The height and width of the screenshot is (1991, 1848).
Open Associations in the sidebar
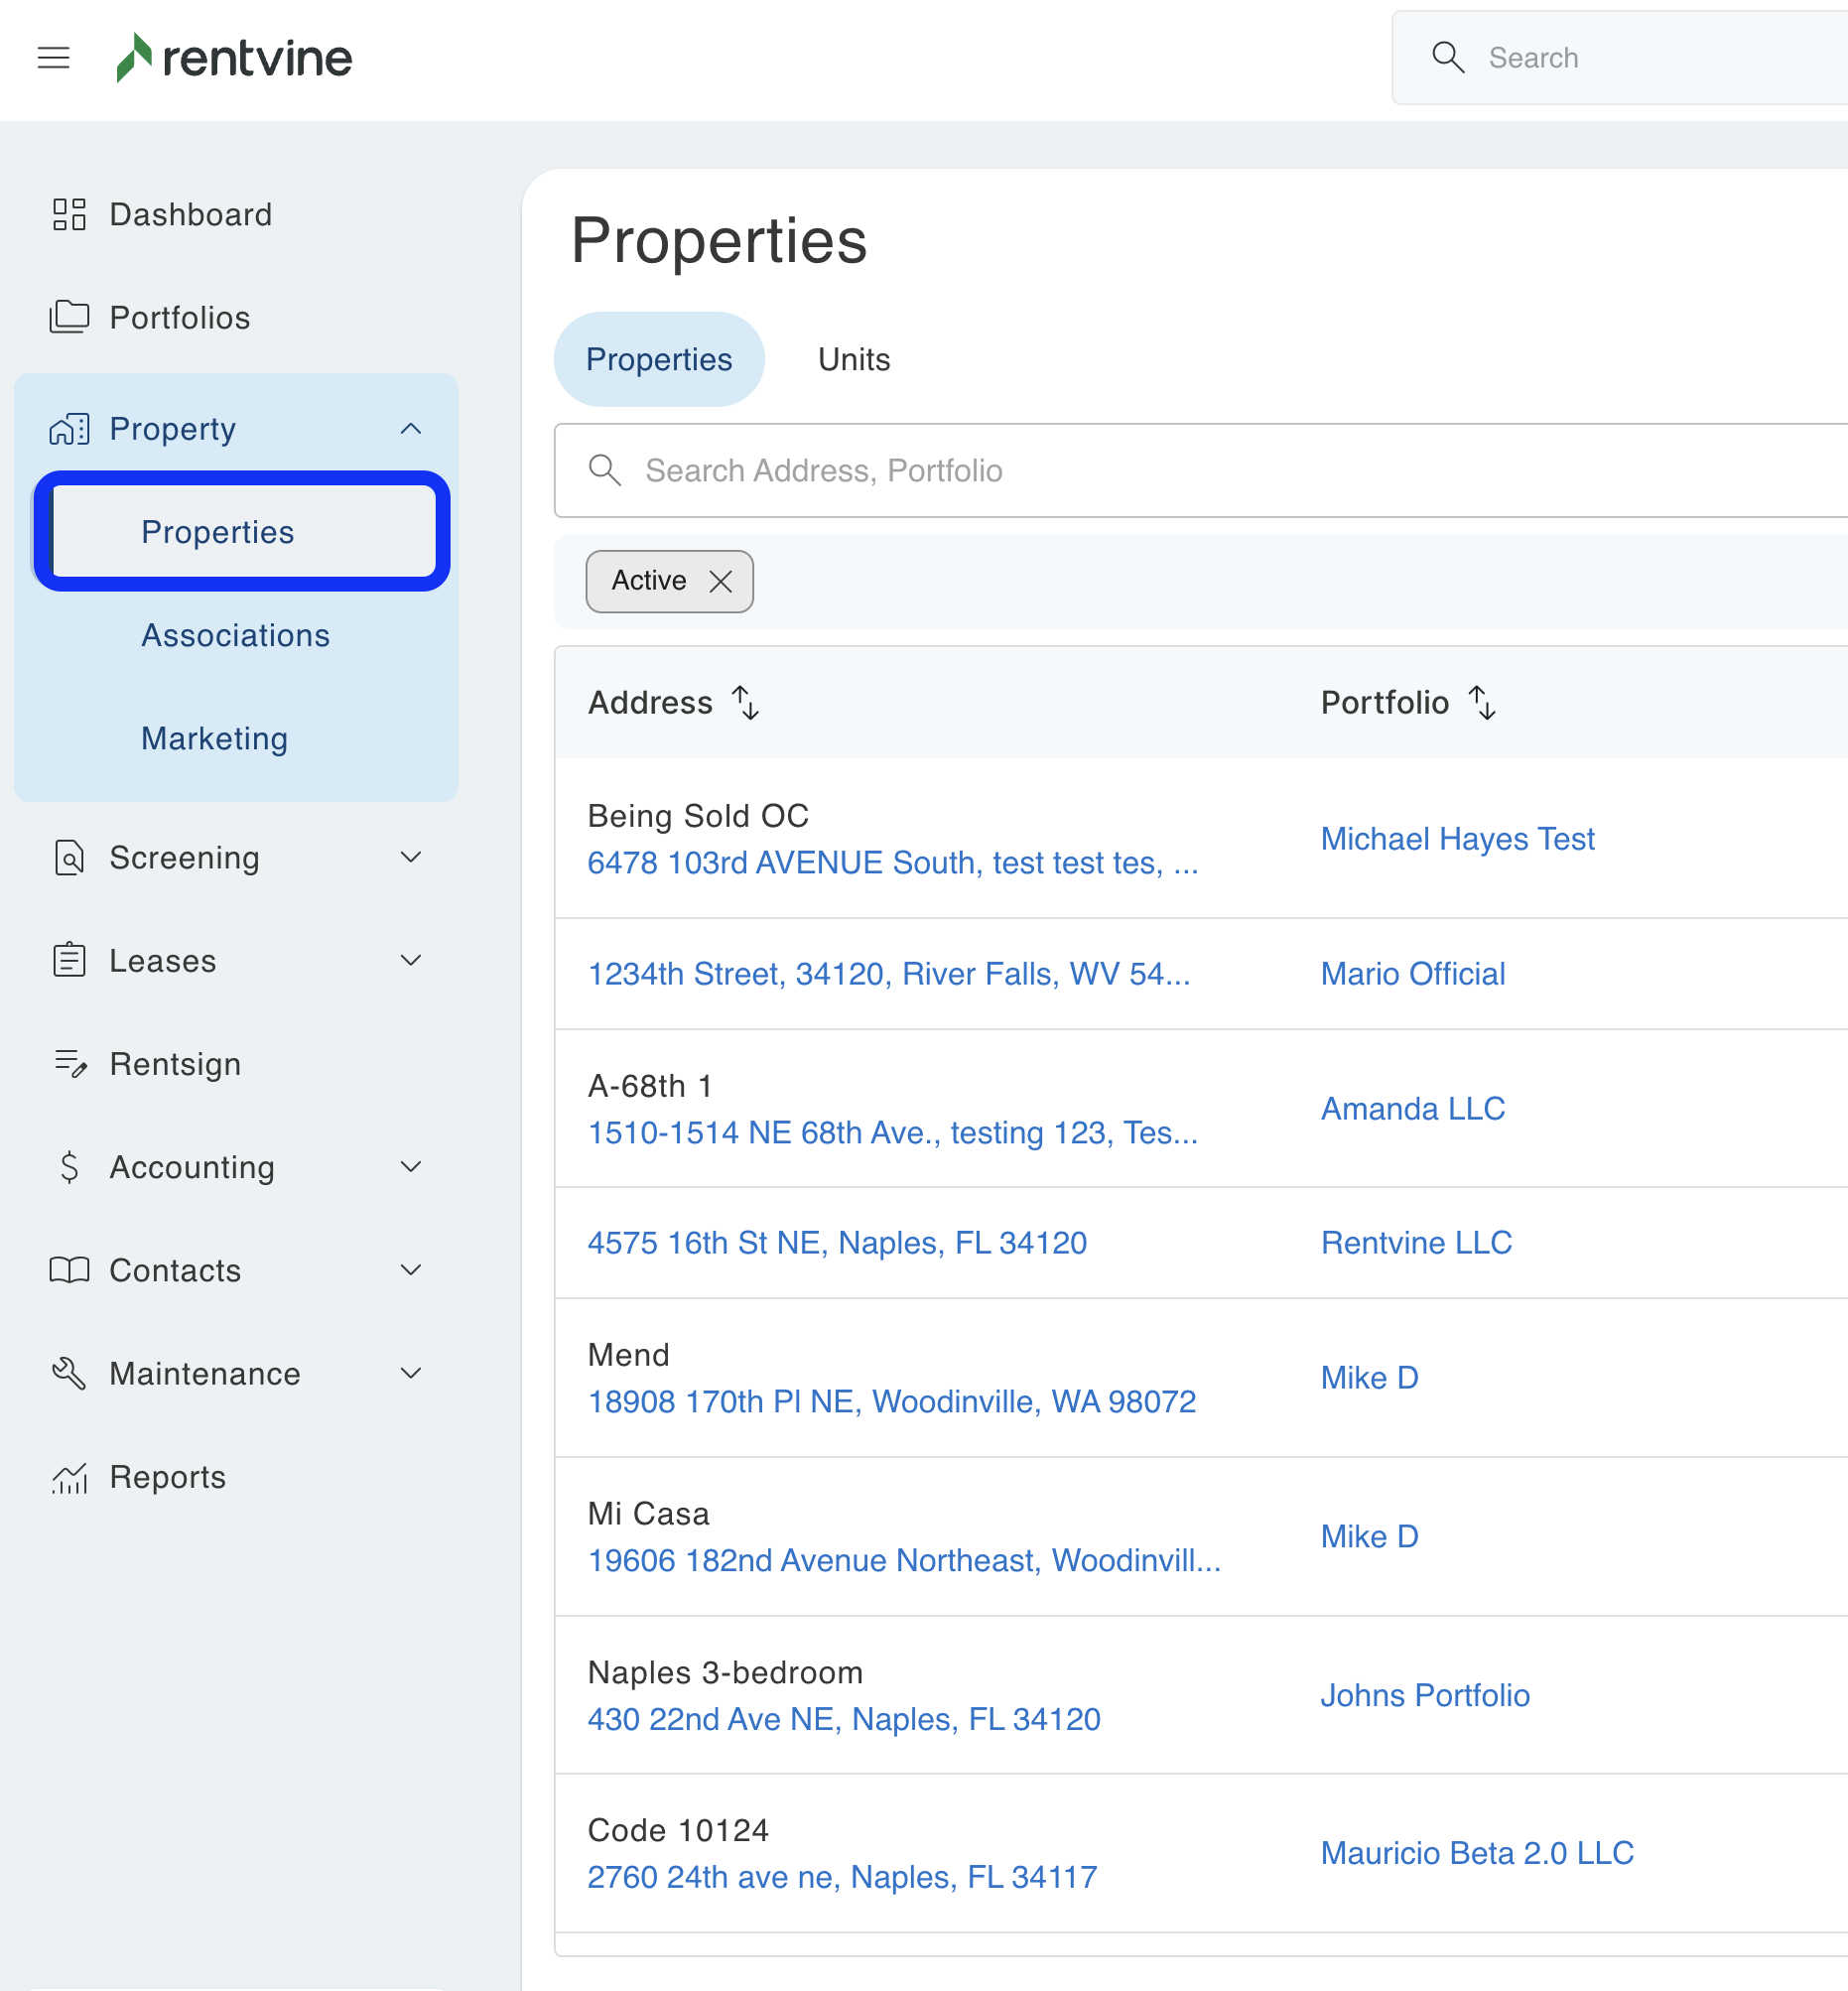tap(235, 635)
